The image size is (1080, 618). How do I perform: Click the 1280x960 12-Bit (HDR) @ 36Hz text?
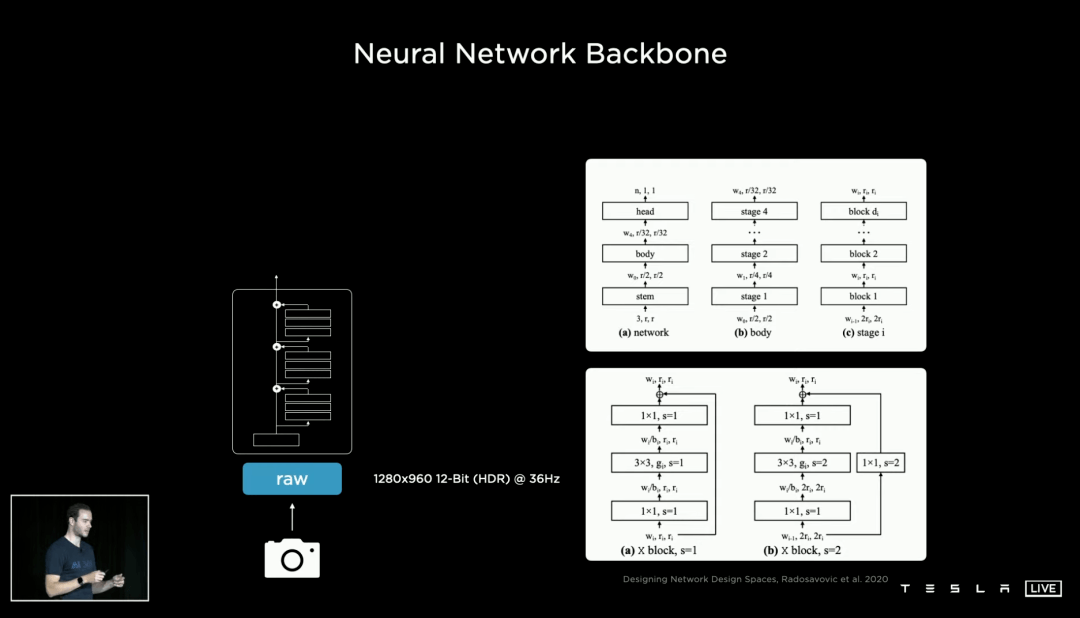[x=466, y=479]
